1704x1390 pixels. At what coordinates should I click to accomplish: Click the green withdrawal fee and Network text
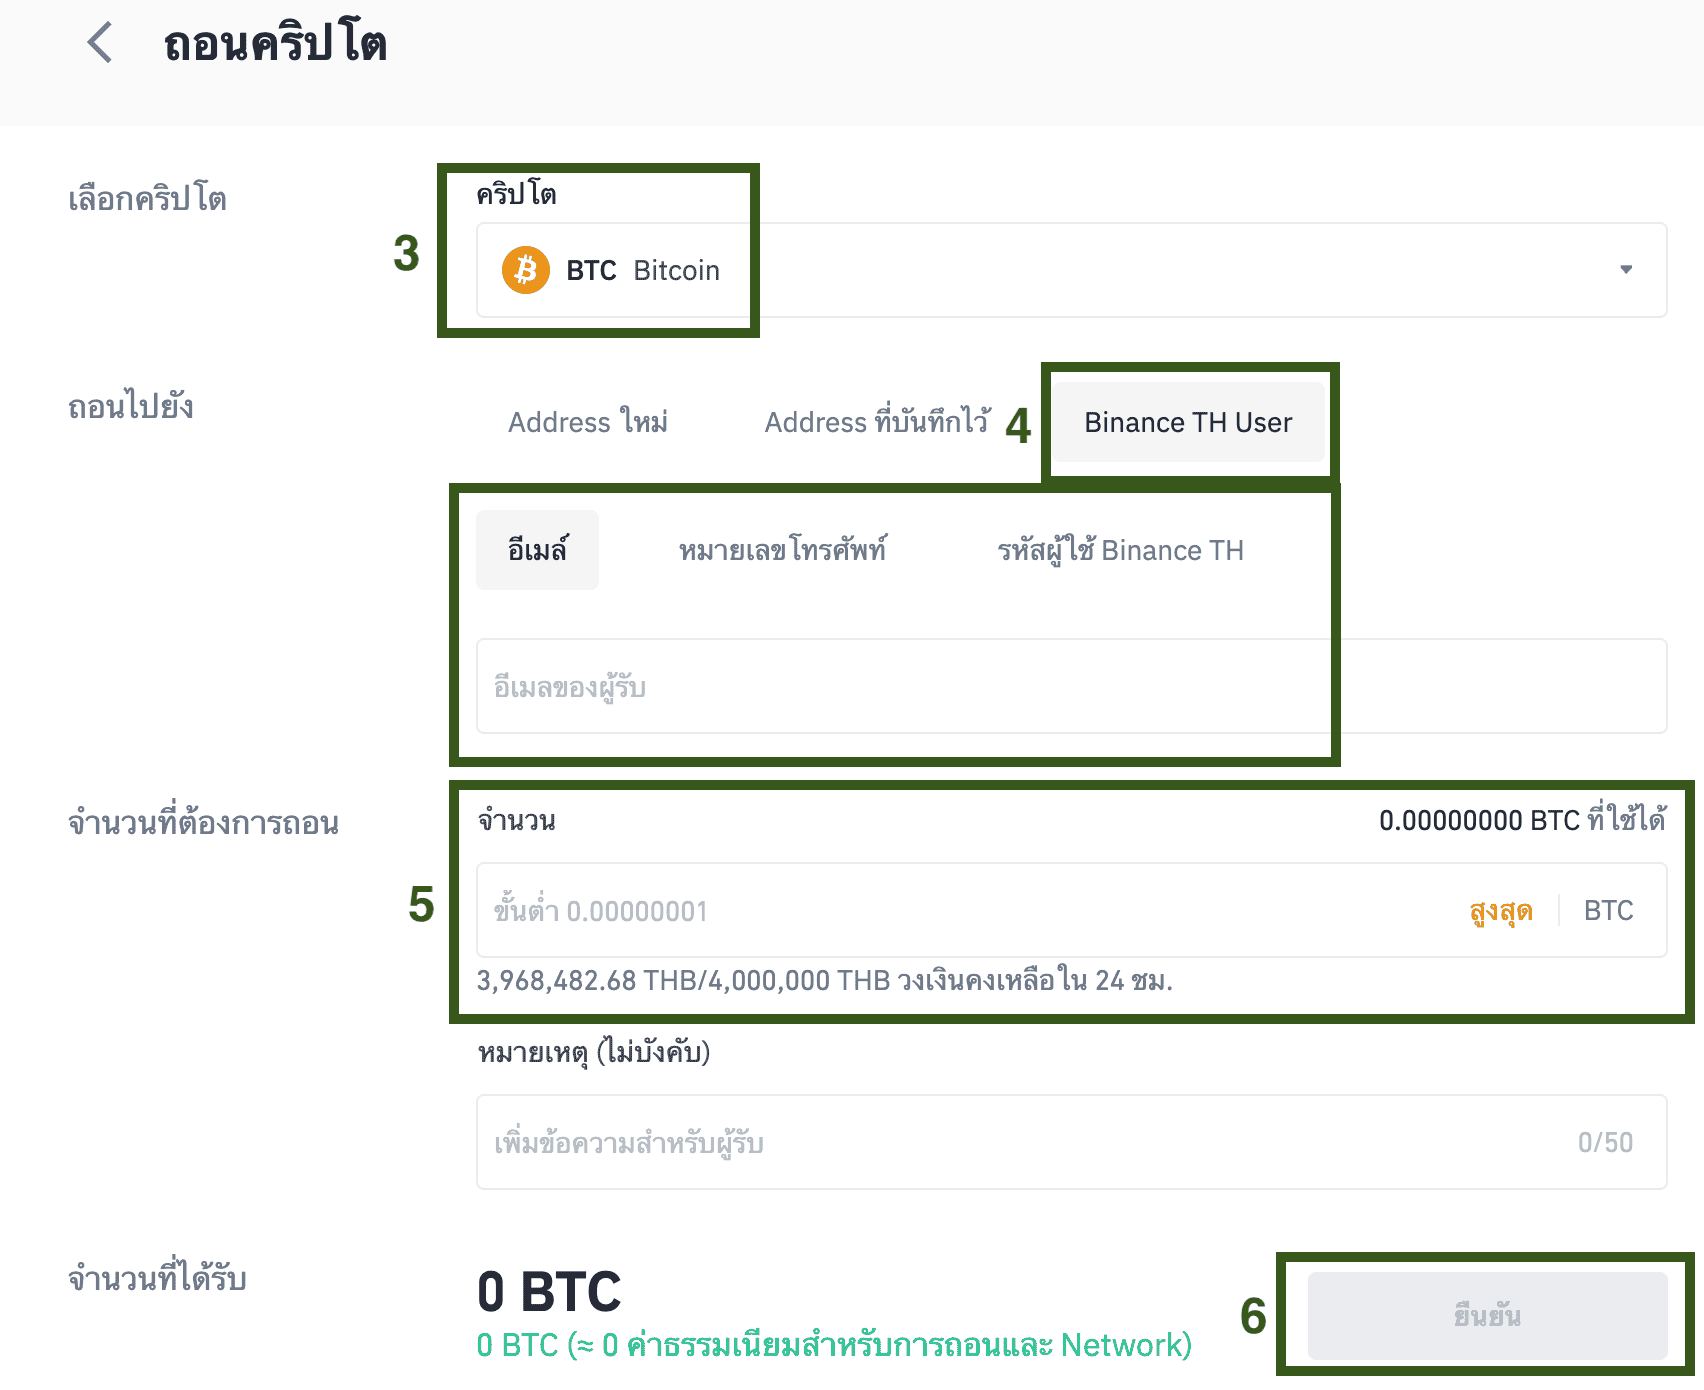(834, 1345)
